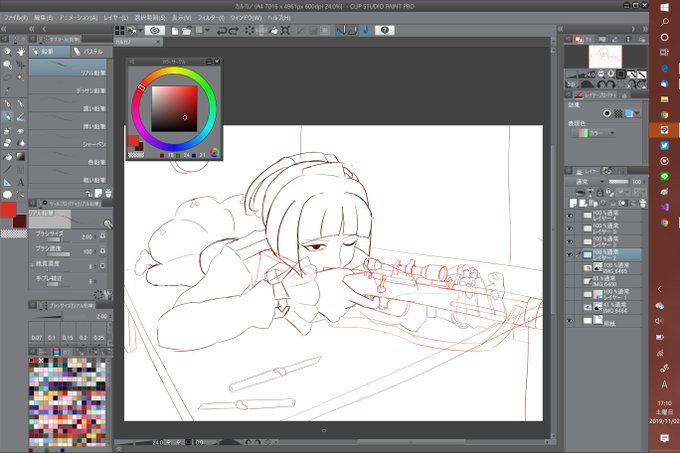Show the IMG_6465 layer
680x453 pixels.
(x=570, y=268)
